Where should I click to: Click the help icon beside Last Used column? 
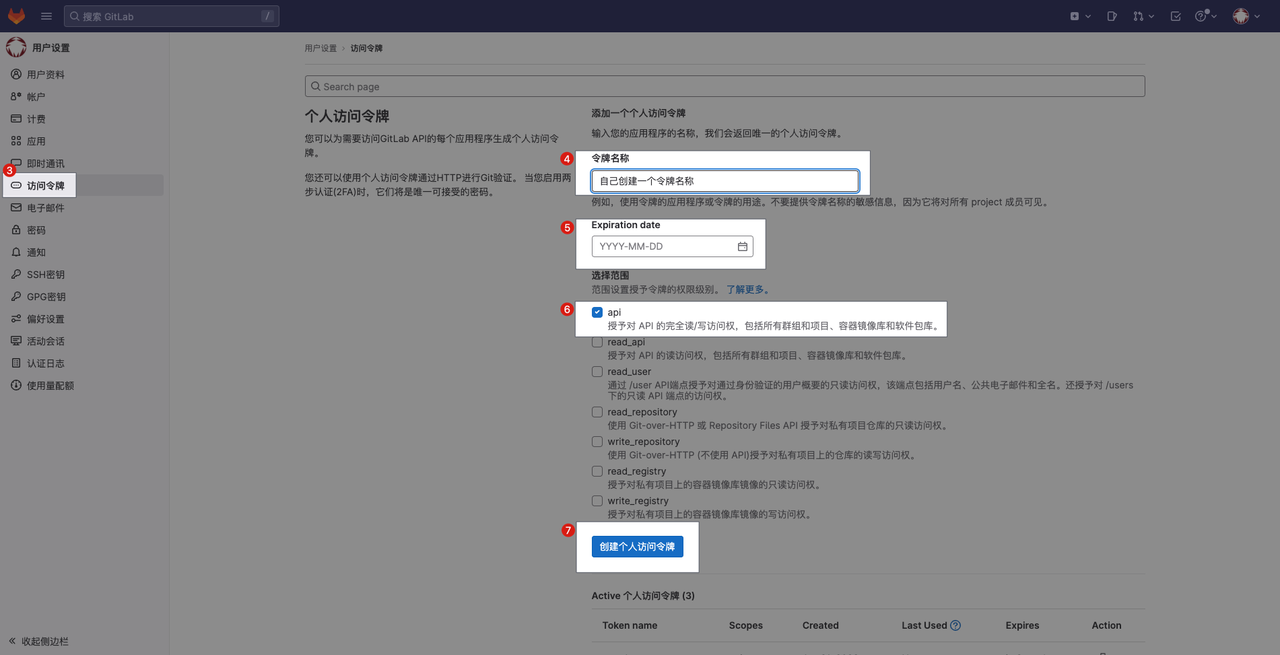[x=955, y=626]
